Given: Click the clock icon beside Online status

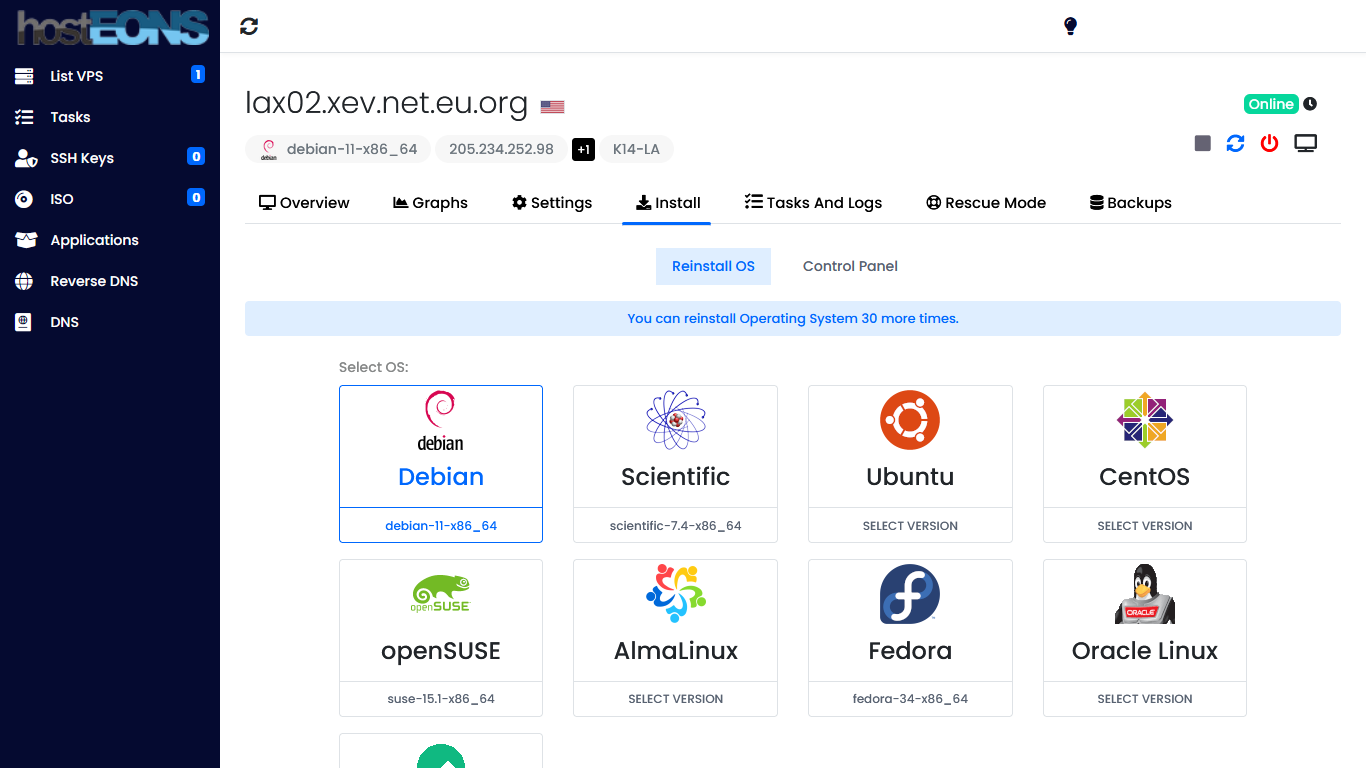Looking at the screenshot, I should [x=1310, y=104].
